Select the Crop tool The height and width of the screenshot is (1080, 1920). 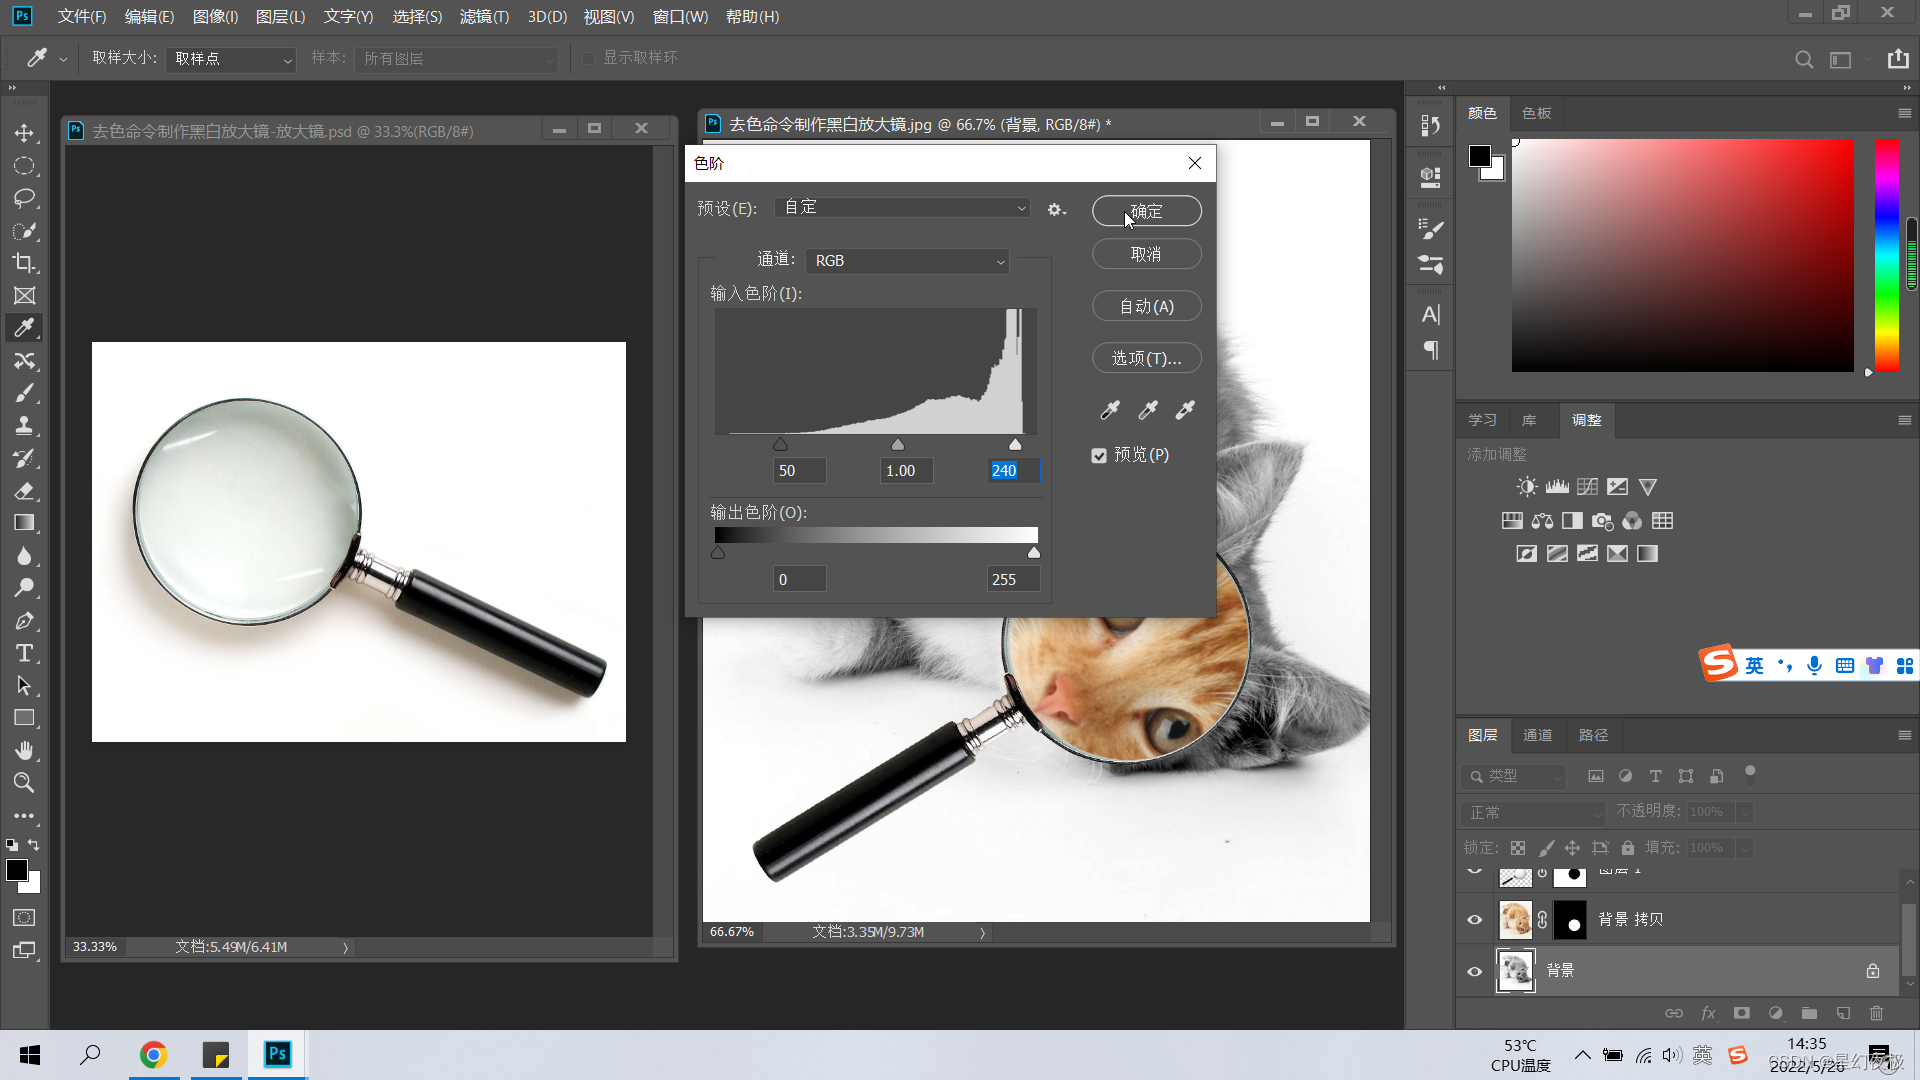click(x=24, y=263)
